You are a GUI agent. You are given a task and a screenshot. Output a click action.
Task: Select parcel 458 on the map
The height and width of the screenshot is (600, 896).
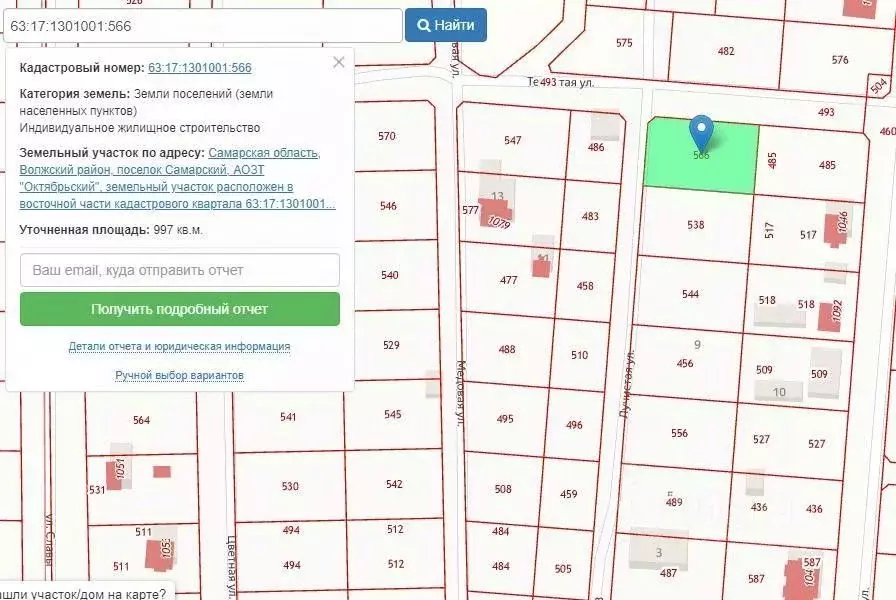tap(585, 286)
